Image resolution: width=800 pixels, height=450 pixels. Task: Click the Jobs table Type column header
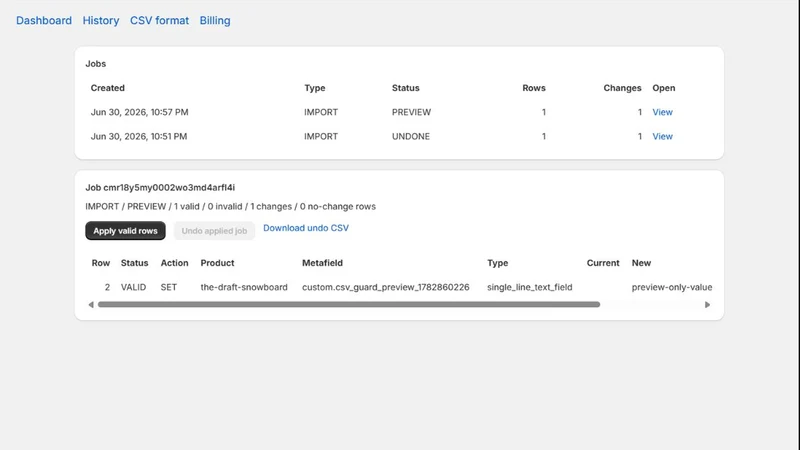point(315,88)
